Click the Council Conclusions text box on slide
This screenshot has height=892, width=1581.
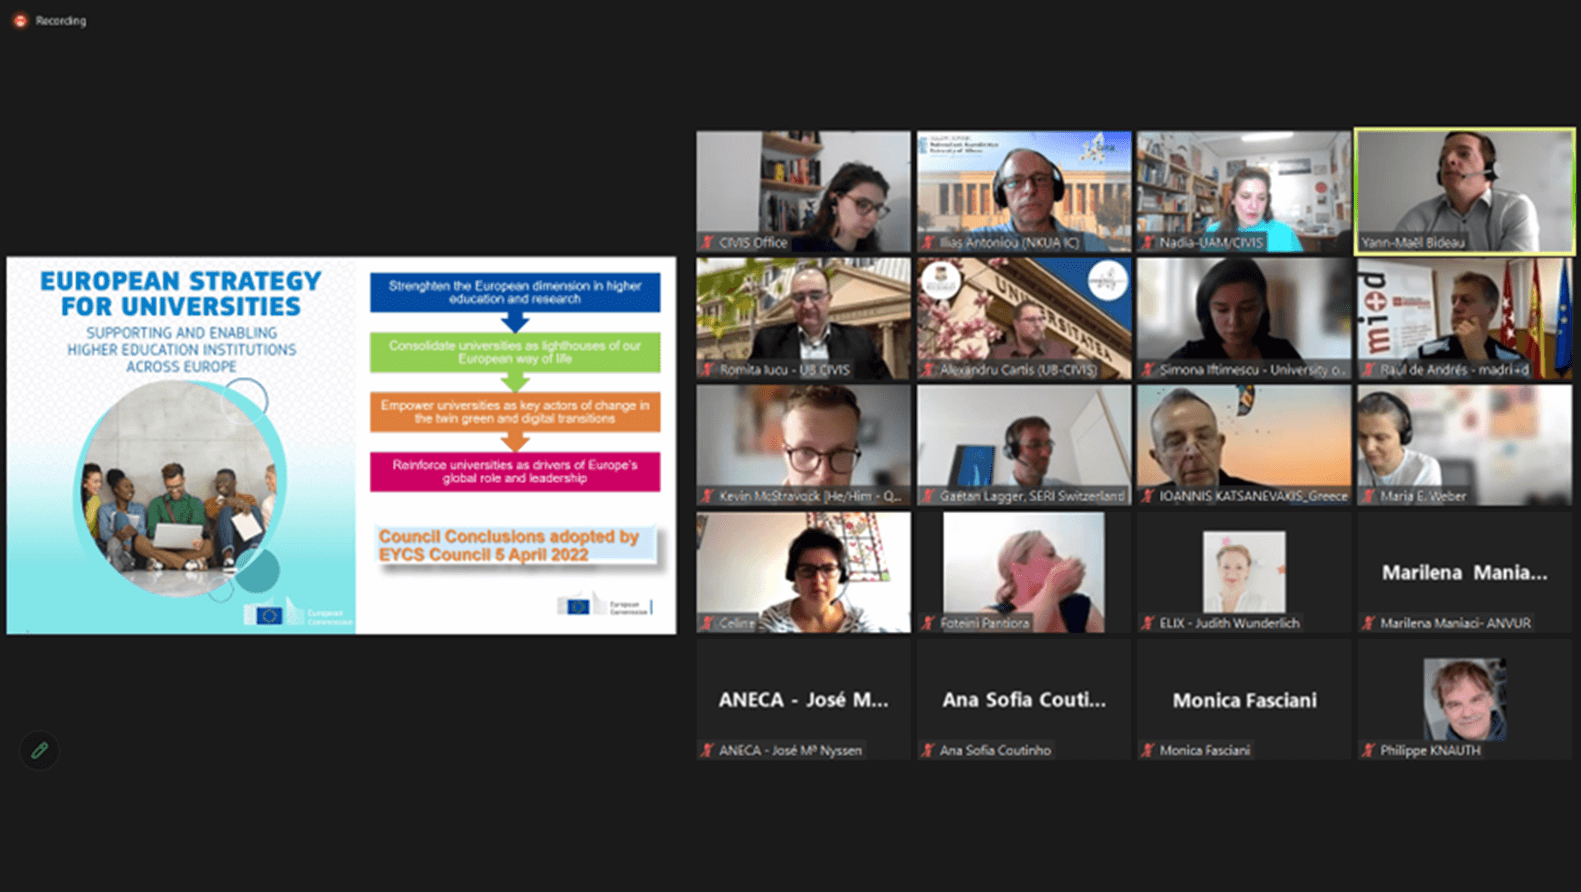[515, 546]
